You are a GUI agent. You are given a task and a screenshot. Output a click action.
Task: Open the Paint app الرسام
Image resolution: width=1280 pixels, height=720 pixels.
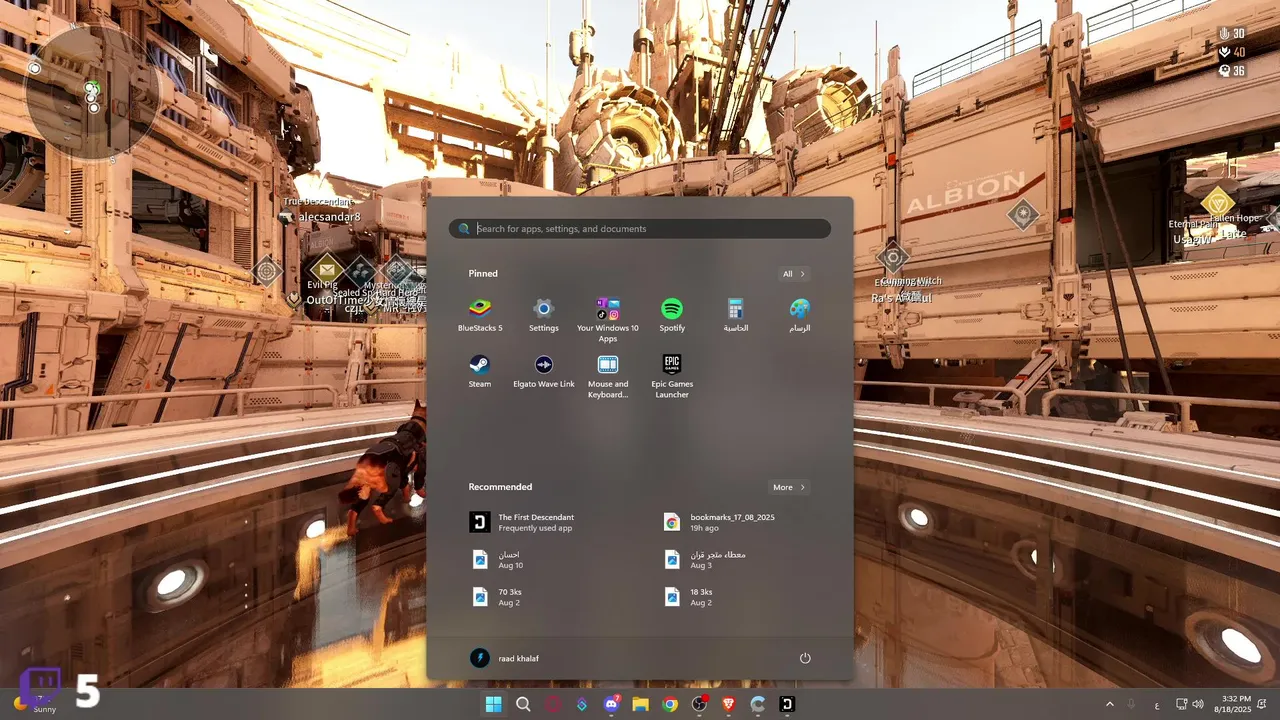[x=799, y=314]
